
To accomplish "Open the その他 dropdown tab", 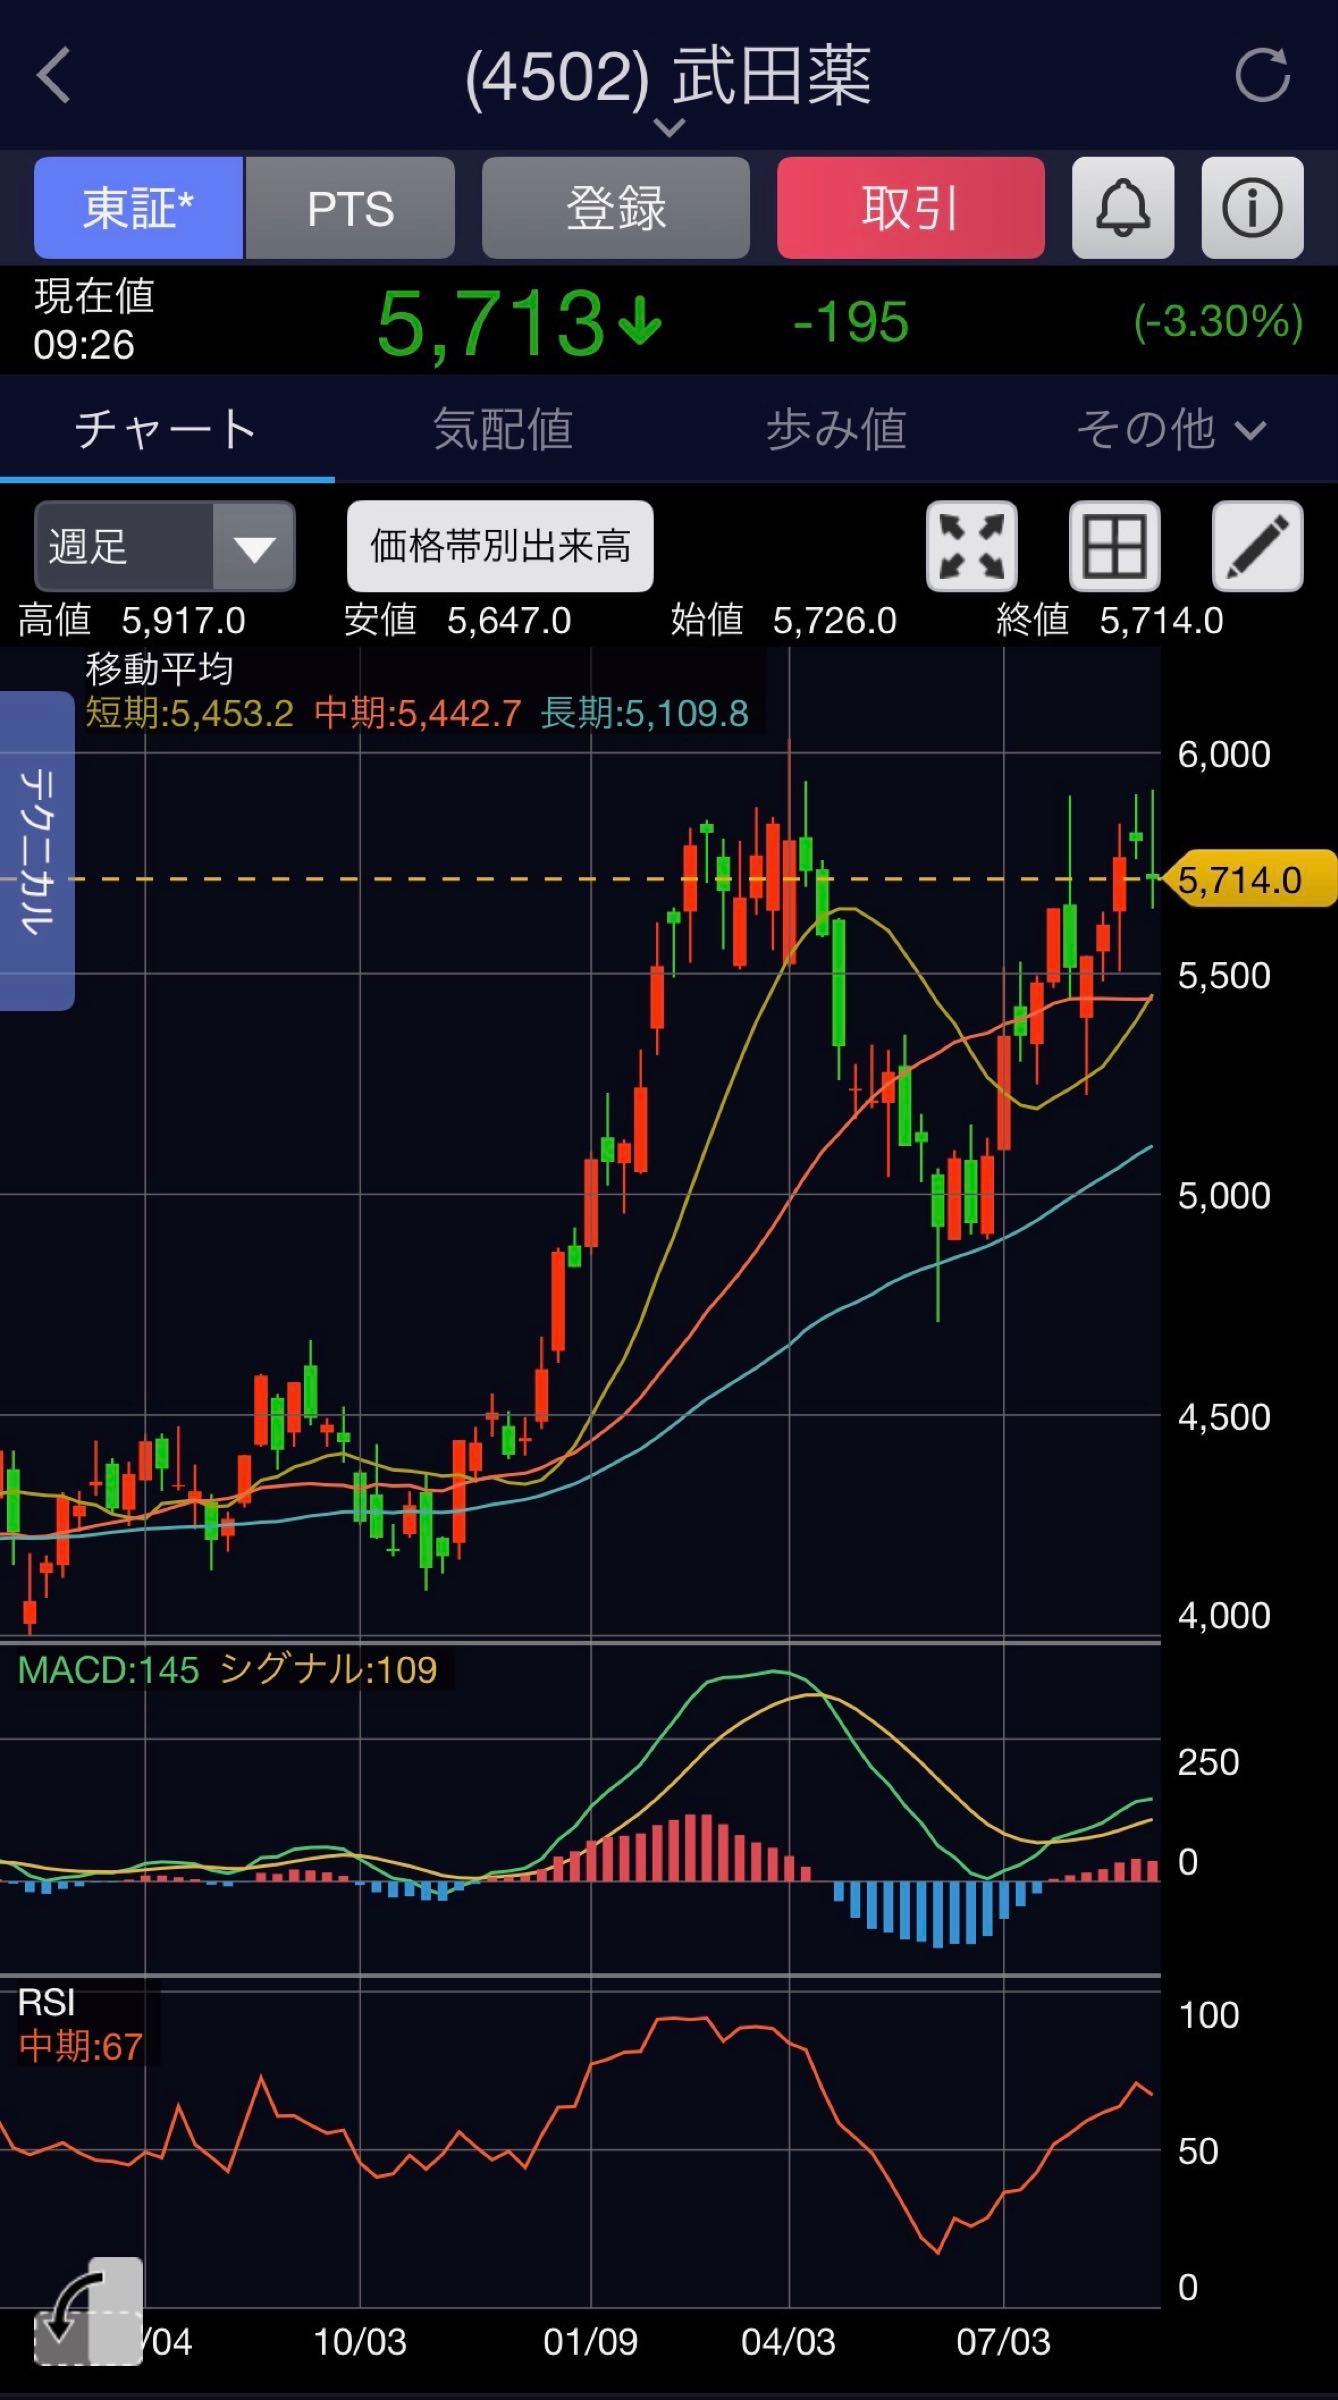I will pos(1170,430).
